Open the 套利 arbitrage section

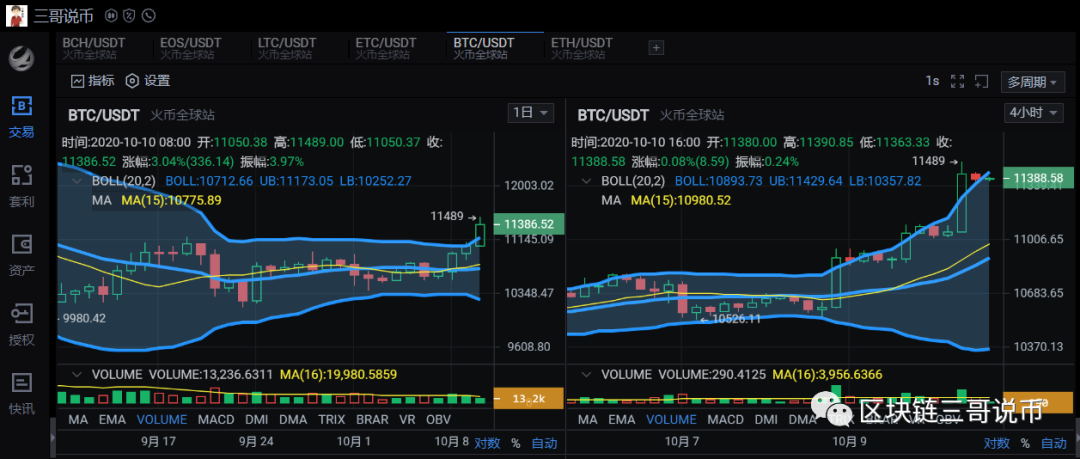click(x=21, y=187)
